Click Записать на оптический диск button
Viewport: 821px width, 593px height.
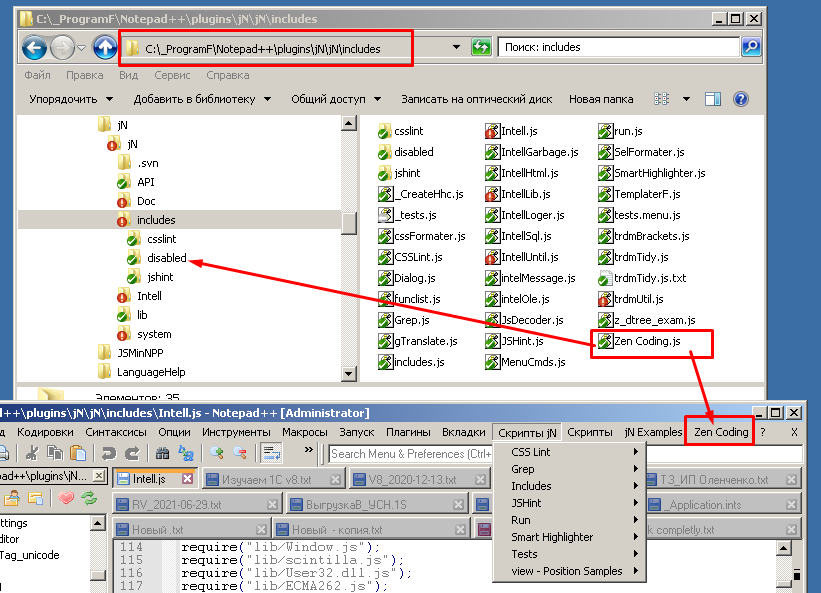click(476, 99)
